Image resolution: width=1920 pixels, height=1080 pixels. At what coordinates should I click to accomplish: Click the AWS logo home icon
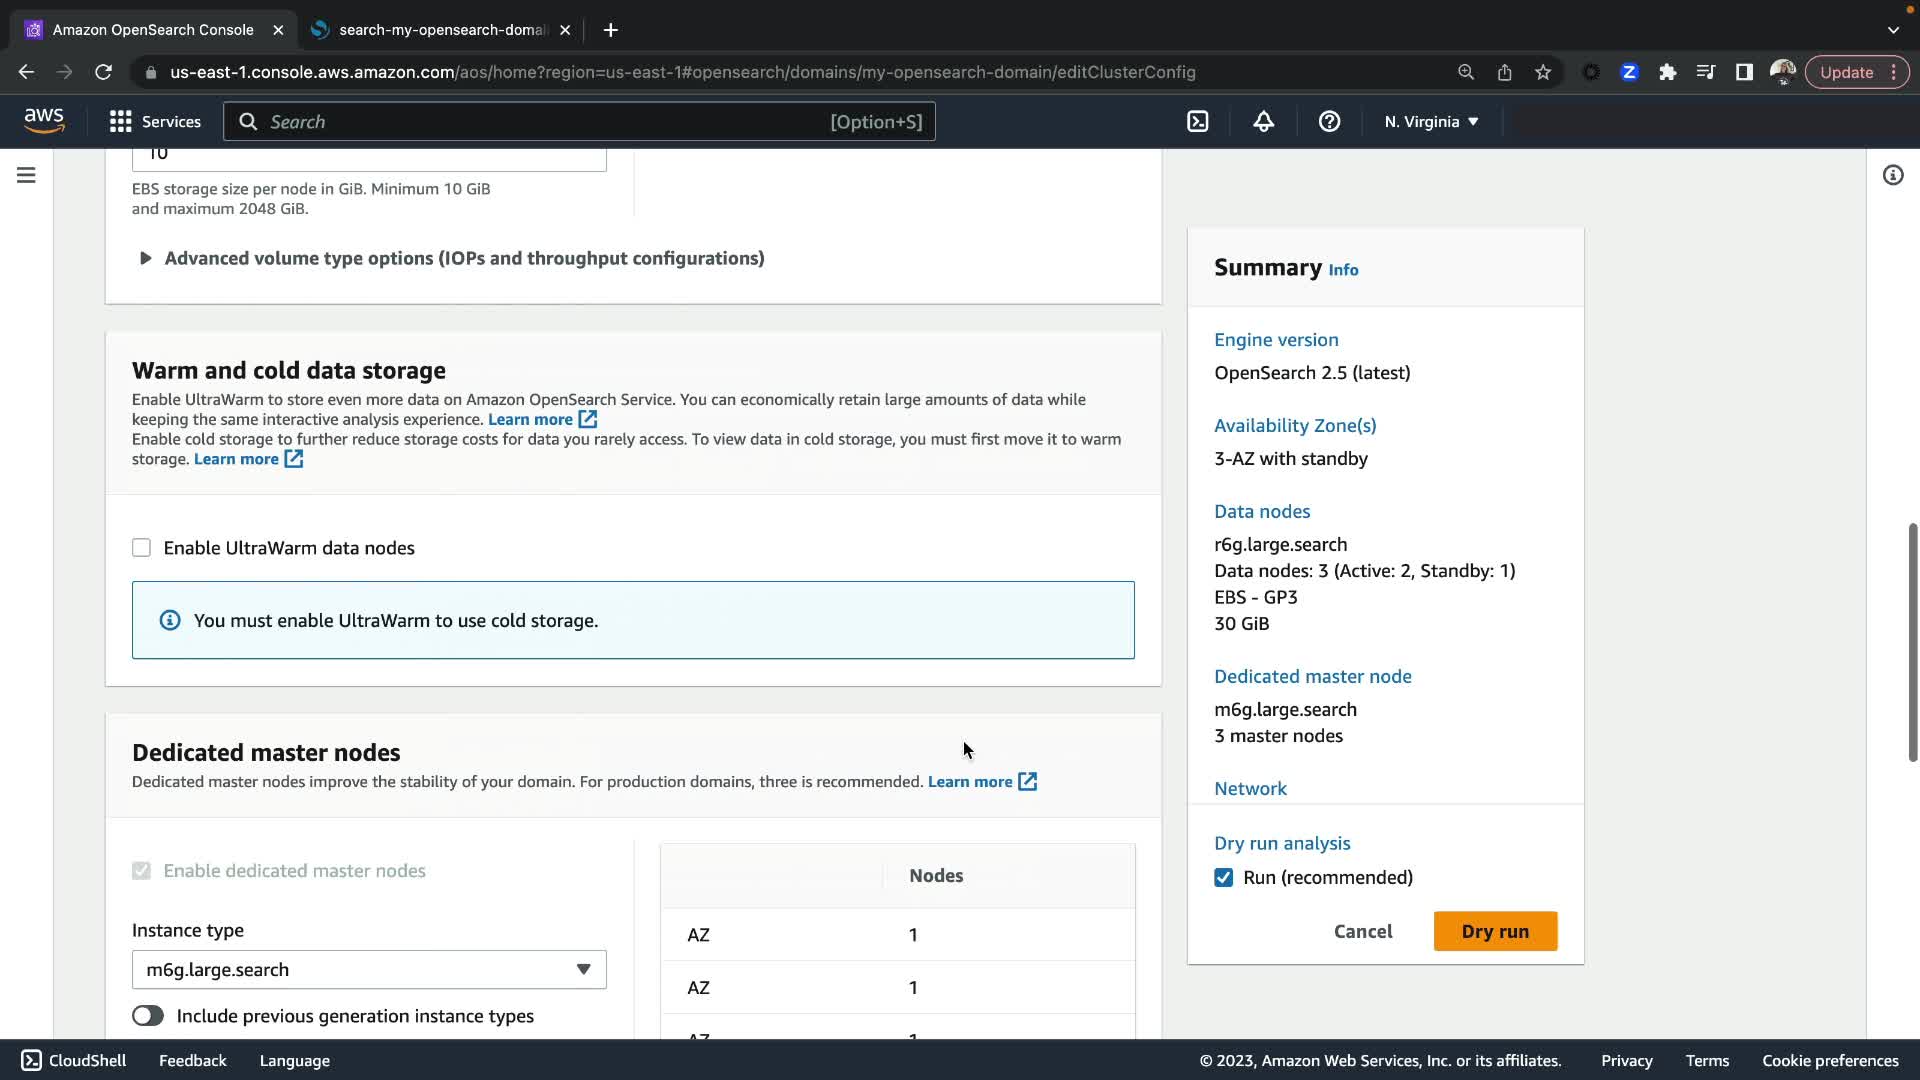[x=44, y=121]
